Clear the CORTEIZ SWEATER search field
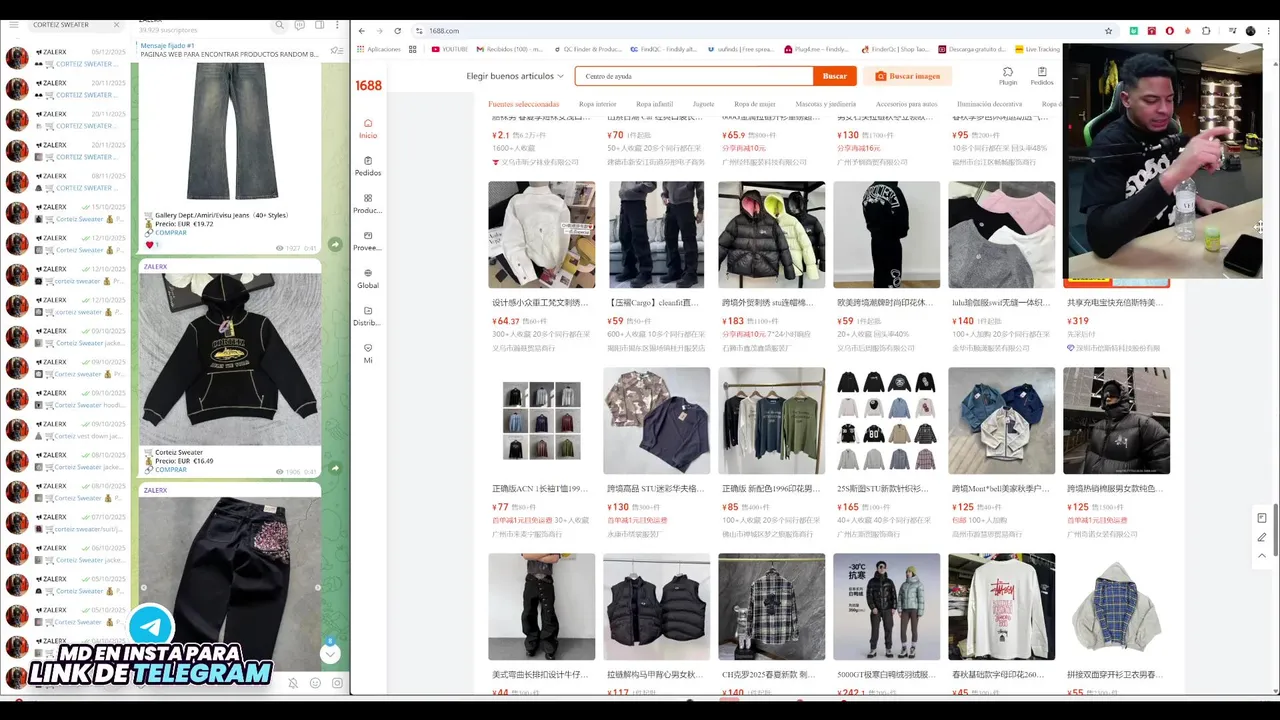Screen dimensions: 1280x720 (x=117, y=24)
